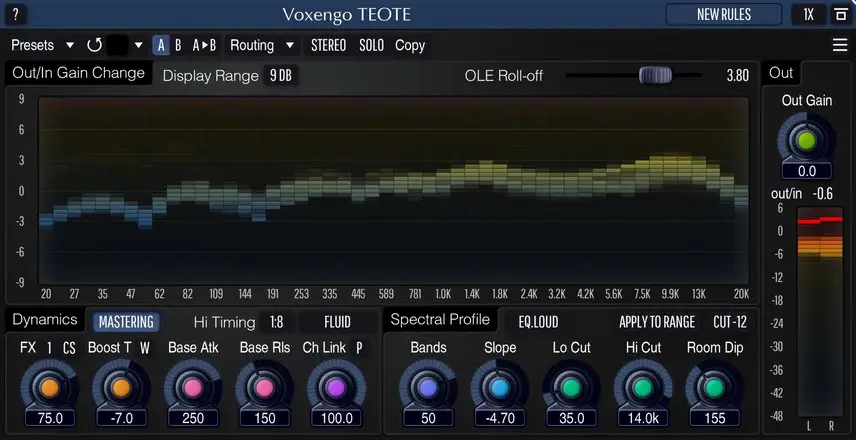
Task: Click the Base Rls value field 150
Action: click(x=264, y=419)
